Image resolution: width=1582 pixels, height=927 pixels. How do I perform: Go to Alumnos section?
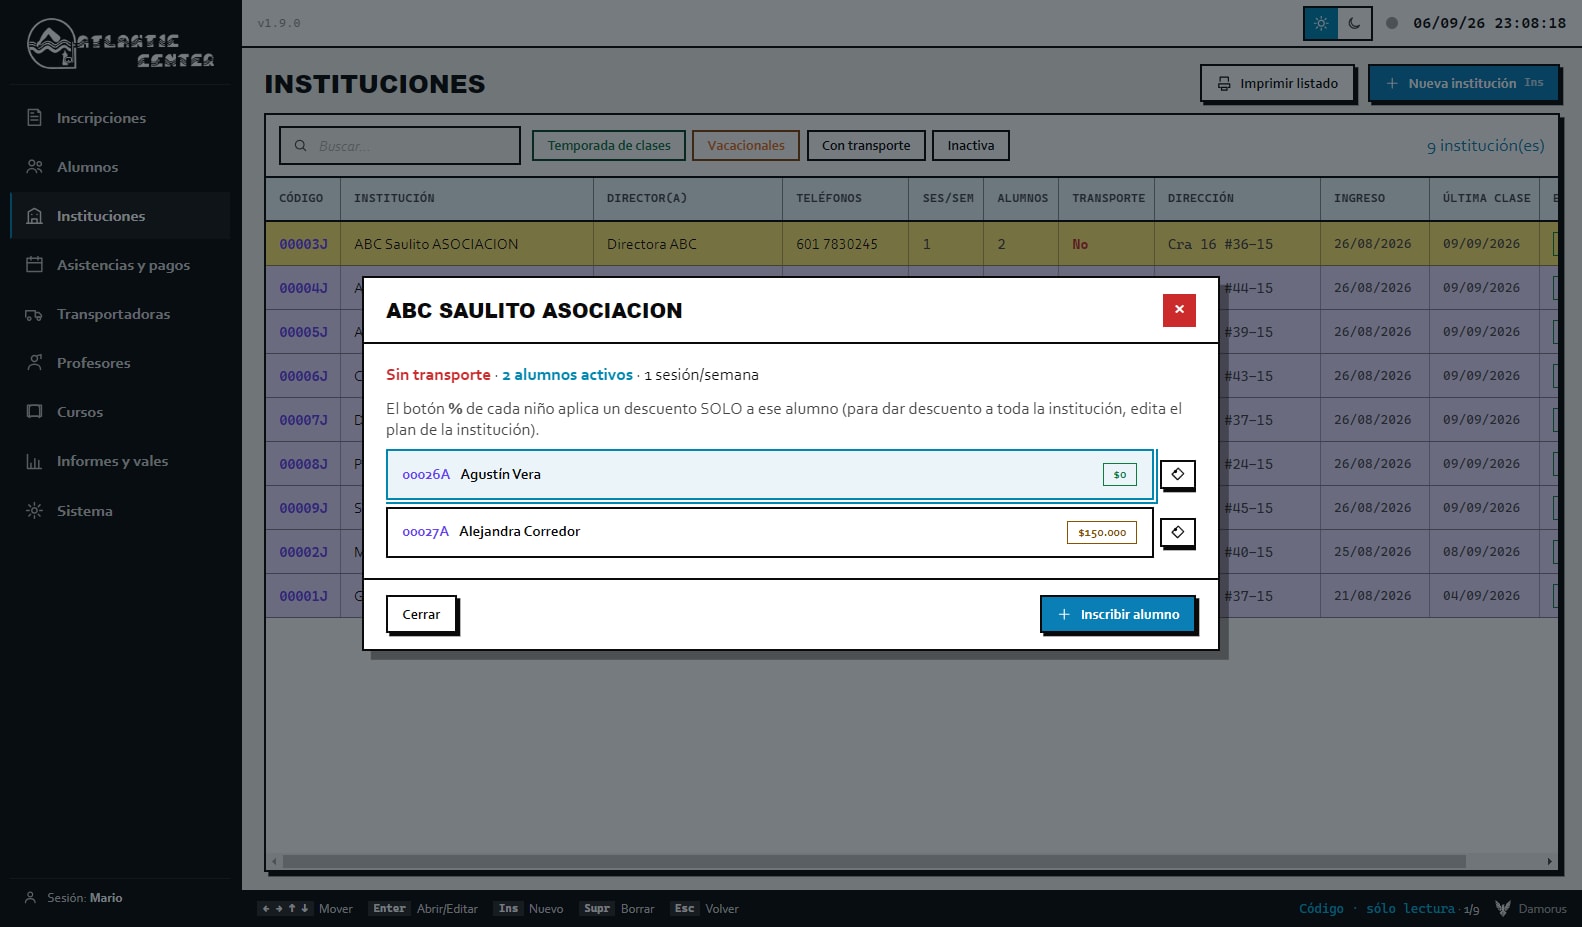120,167
